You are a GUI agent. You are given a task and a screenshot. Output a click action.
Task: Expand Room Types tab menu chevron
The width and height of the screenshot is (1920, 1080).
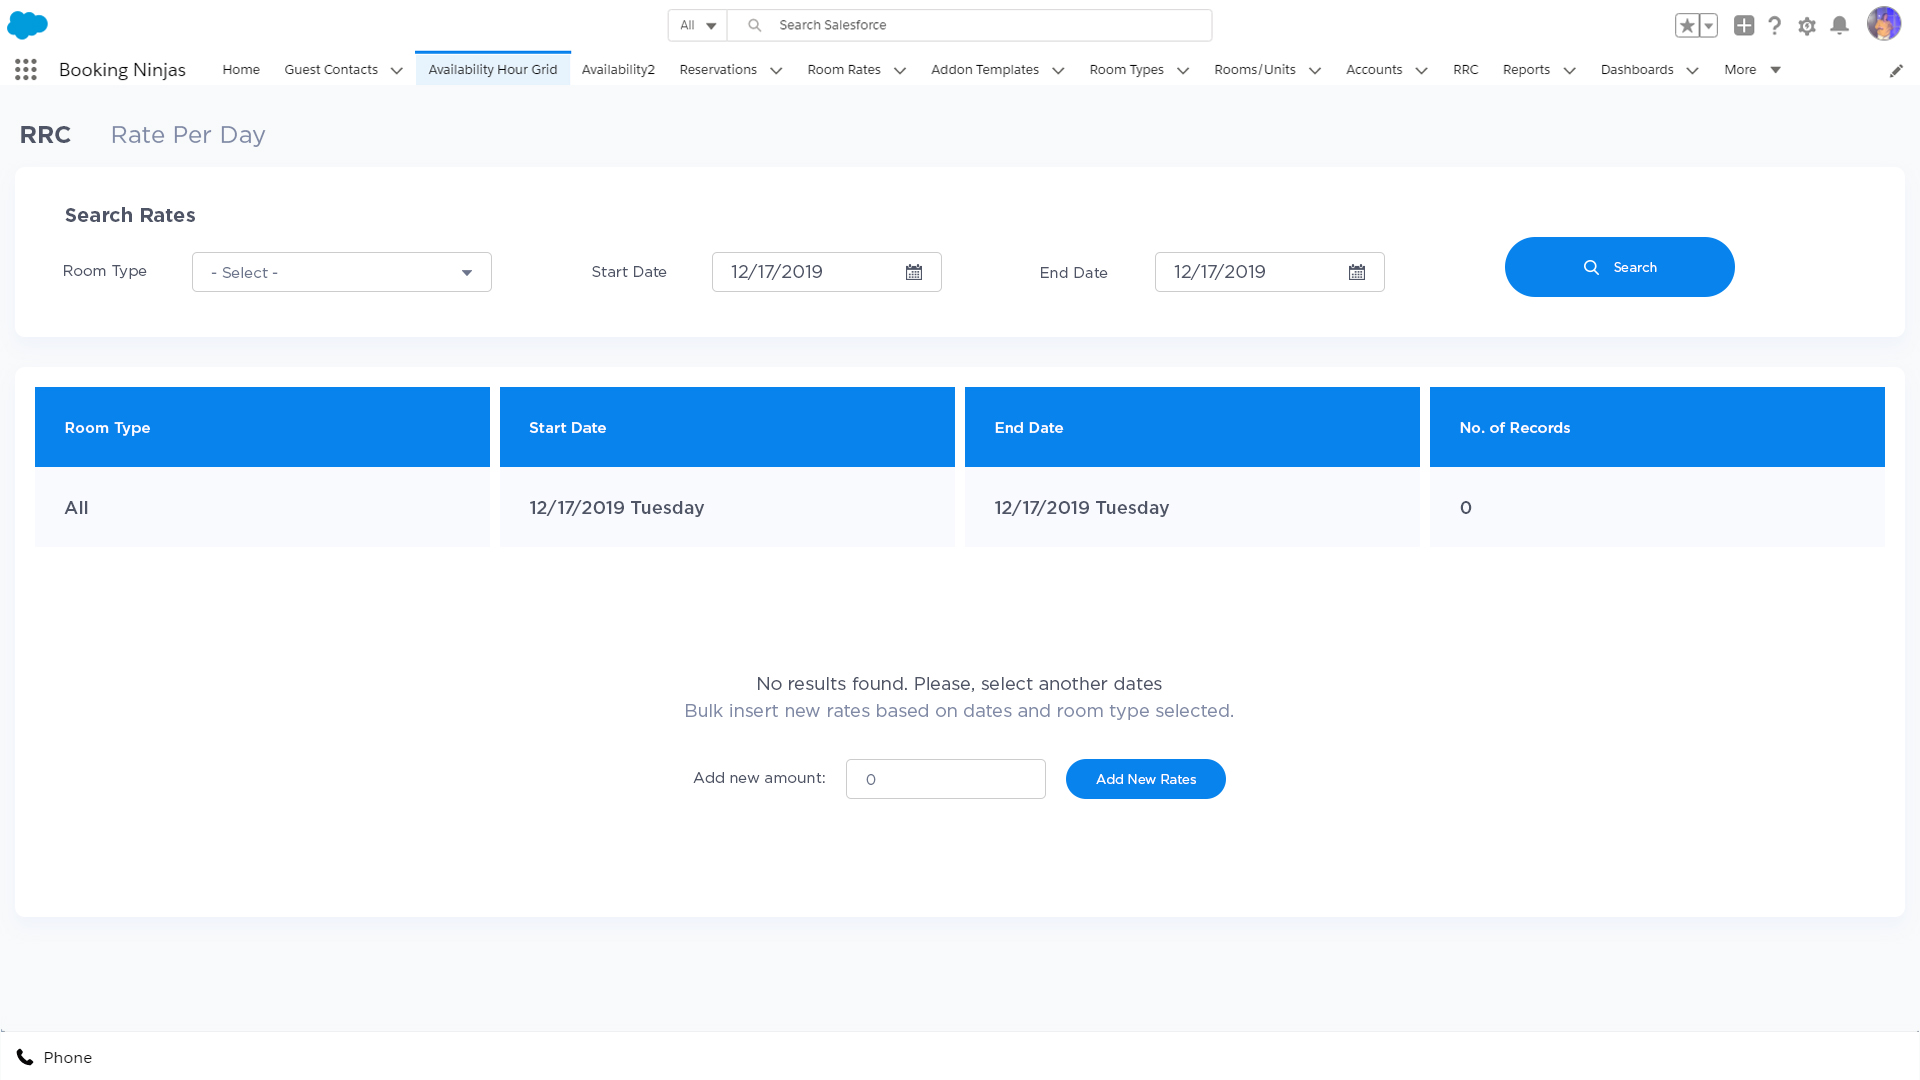1183,70
